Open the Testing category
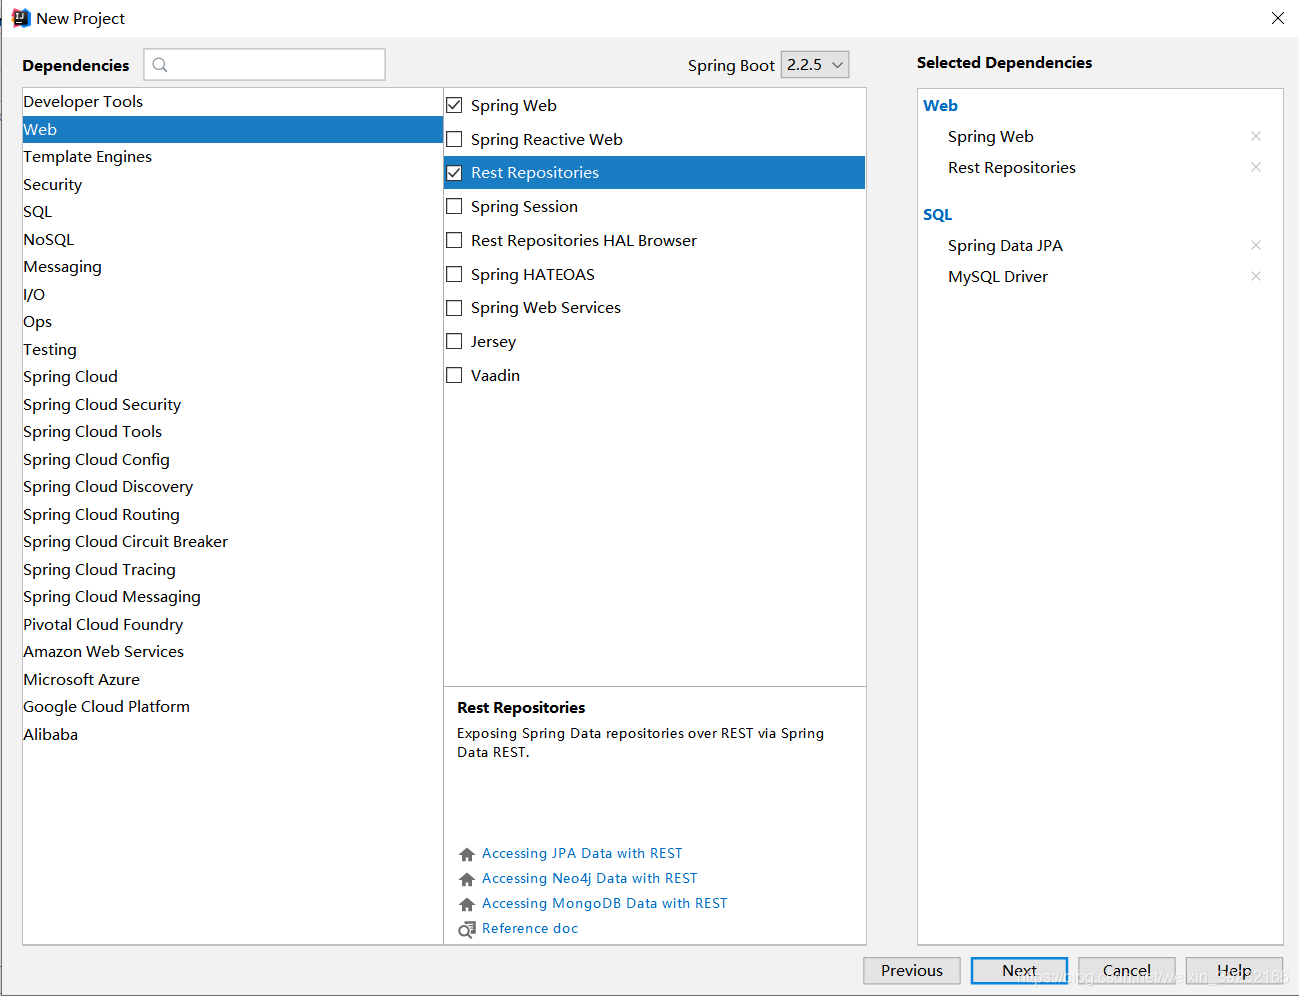This screenshot has width=1299, height=996. point(232,350)
